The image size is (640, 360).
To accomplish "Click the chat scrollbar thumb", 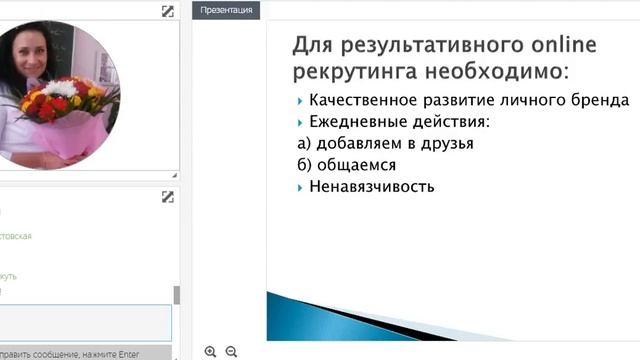I will (x=177, y=295).
